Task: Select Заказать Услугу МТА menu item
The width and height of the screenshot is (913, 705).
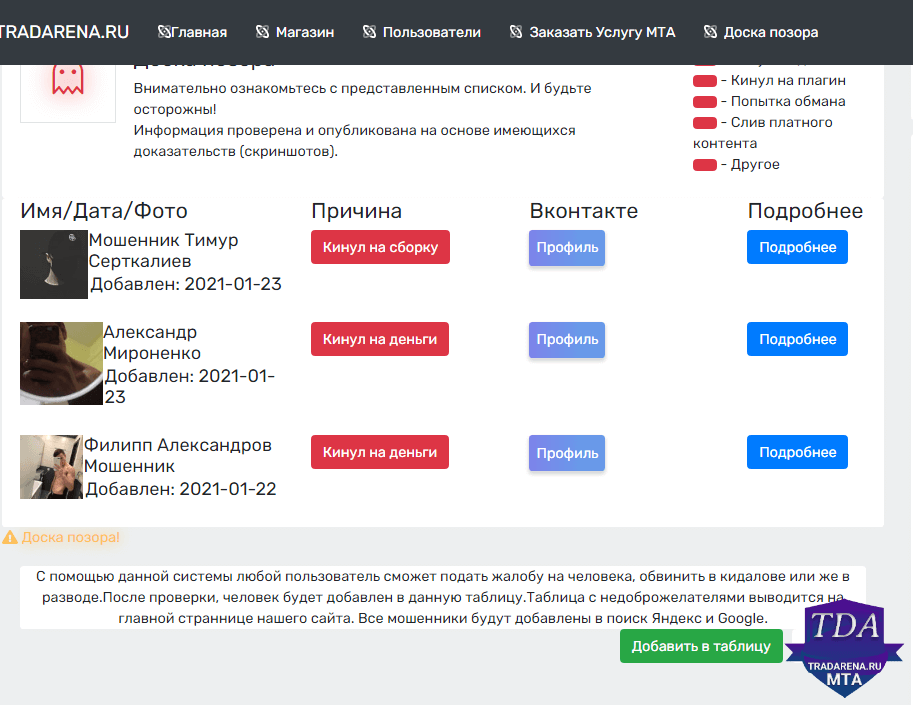Action: coord(602,32)
